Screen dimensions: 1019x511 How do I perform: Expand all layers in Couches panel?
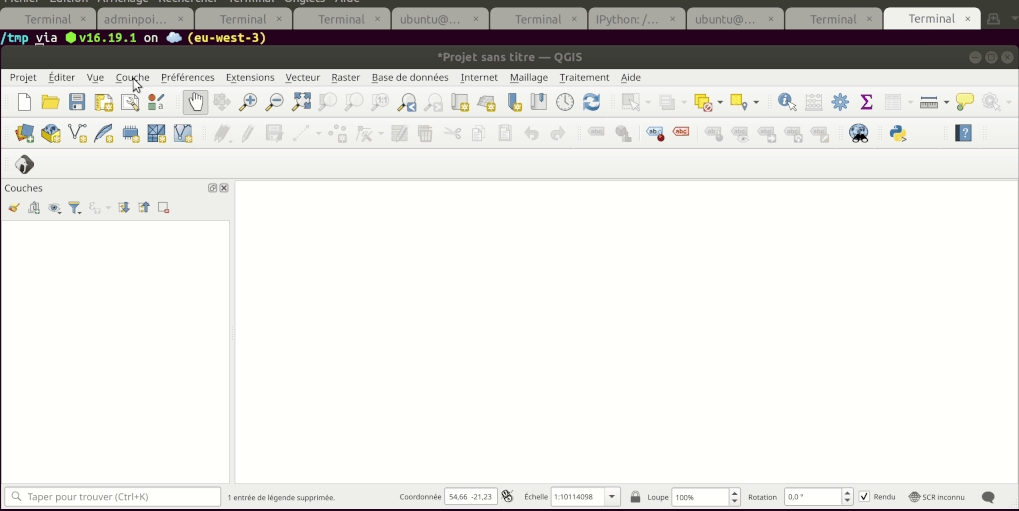(x=123, y=208)
